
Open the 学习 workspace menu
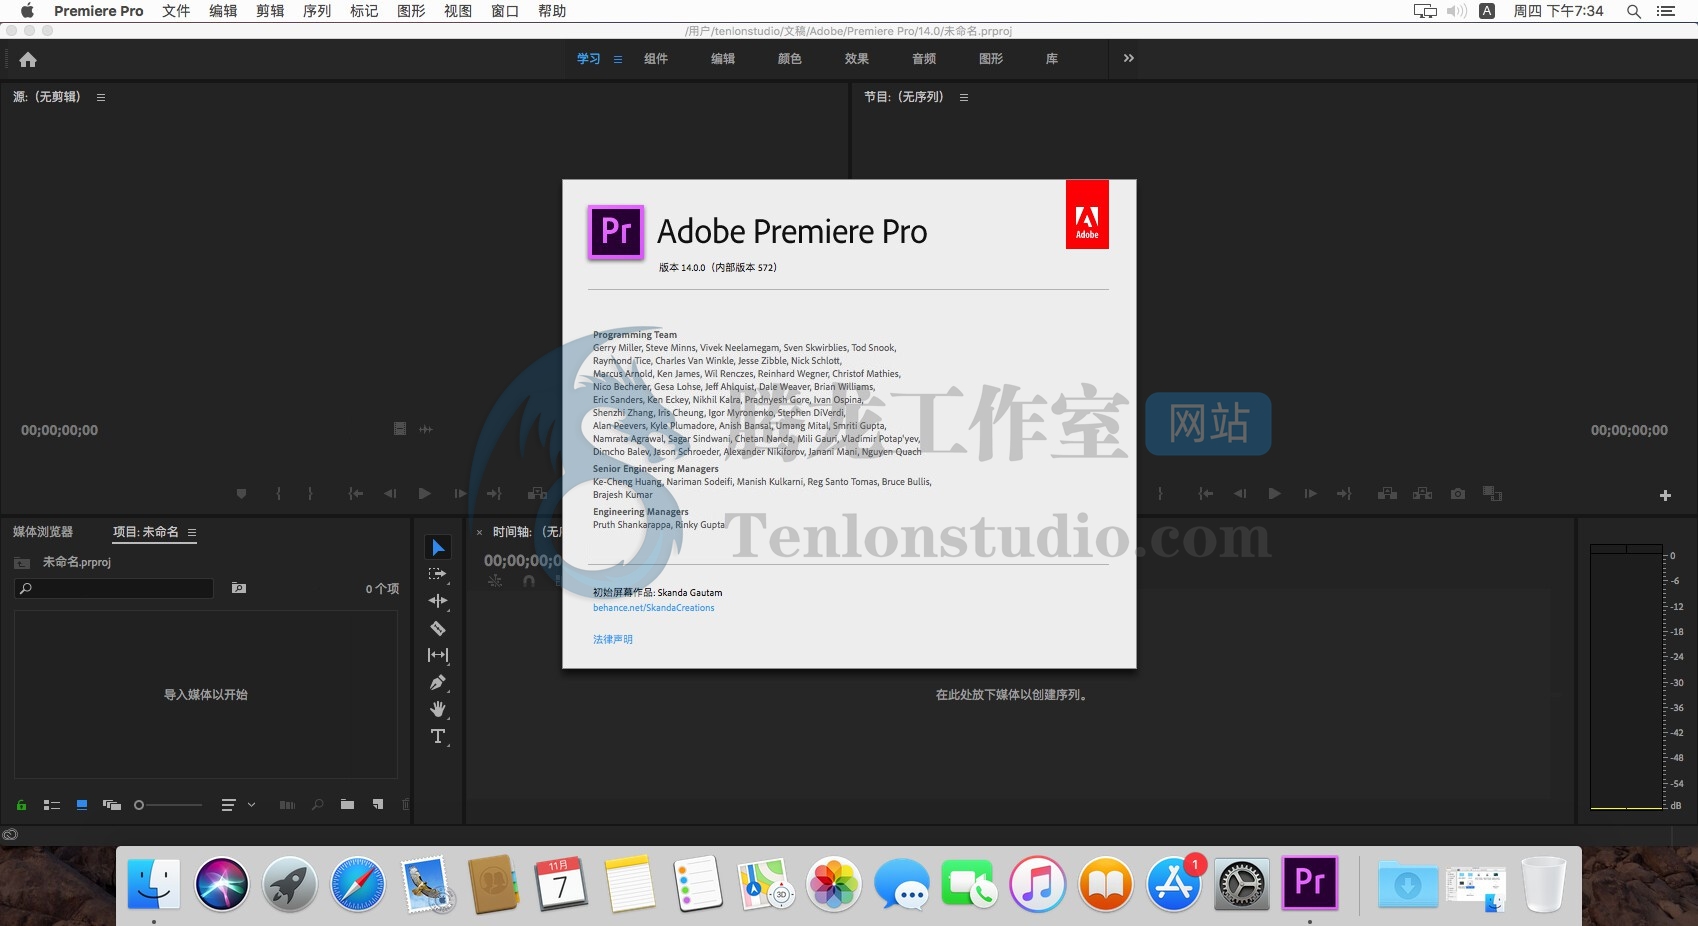click(618, 59)
